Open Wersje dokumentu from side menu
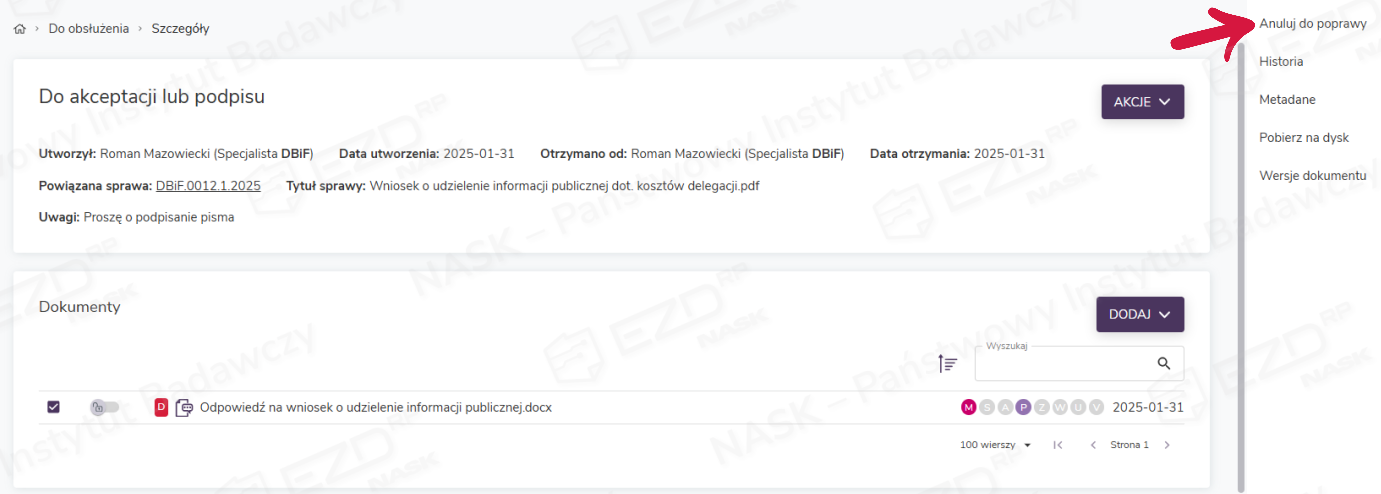 click(1312, 175)
